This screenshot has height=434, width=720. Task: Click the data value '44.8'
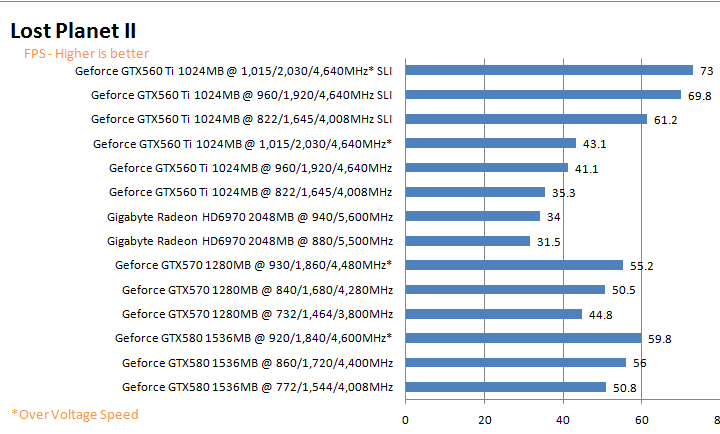tap(601, 315)
